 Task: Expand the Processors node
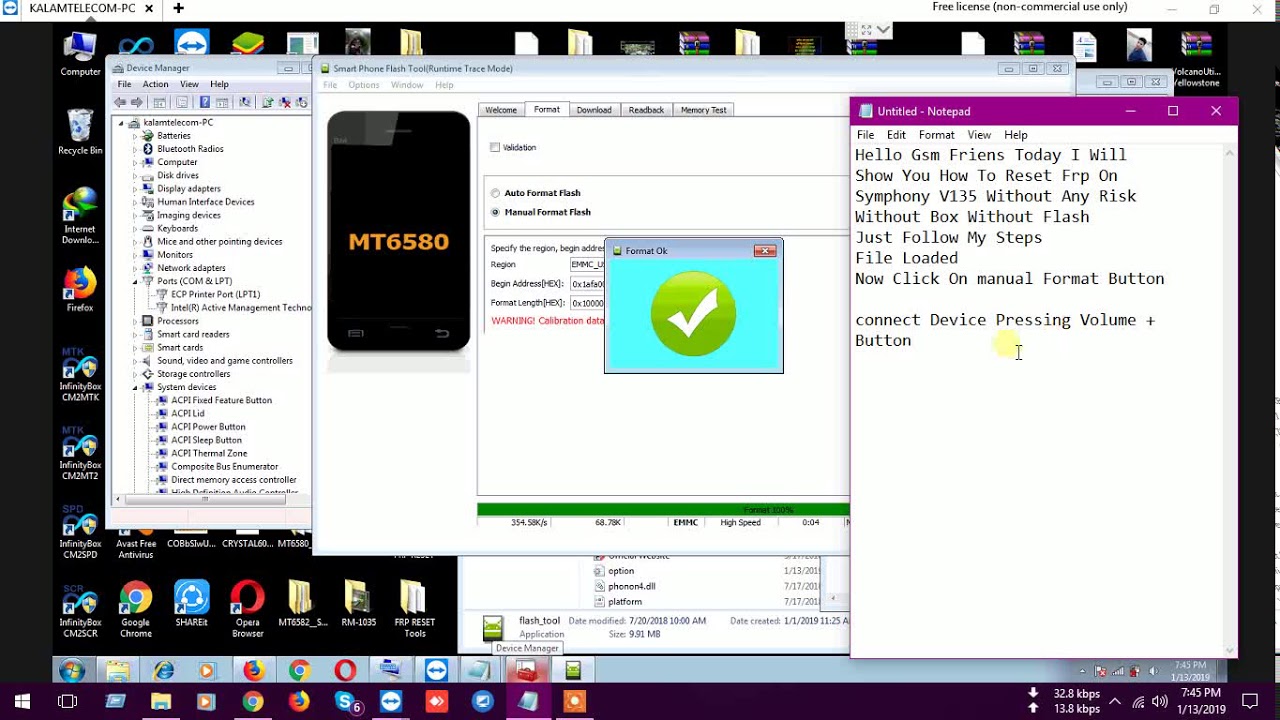(x=135, y=321)
